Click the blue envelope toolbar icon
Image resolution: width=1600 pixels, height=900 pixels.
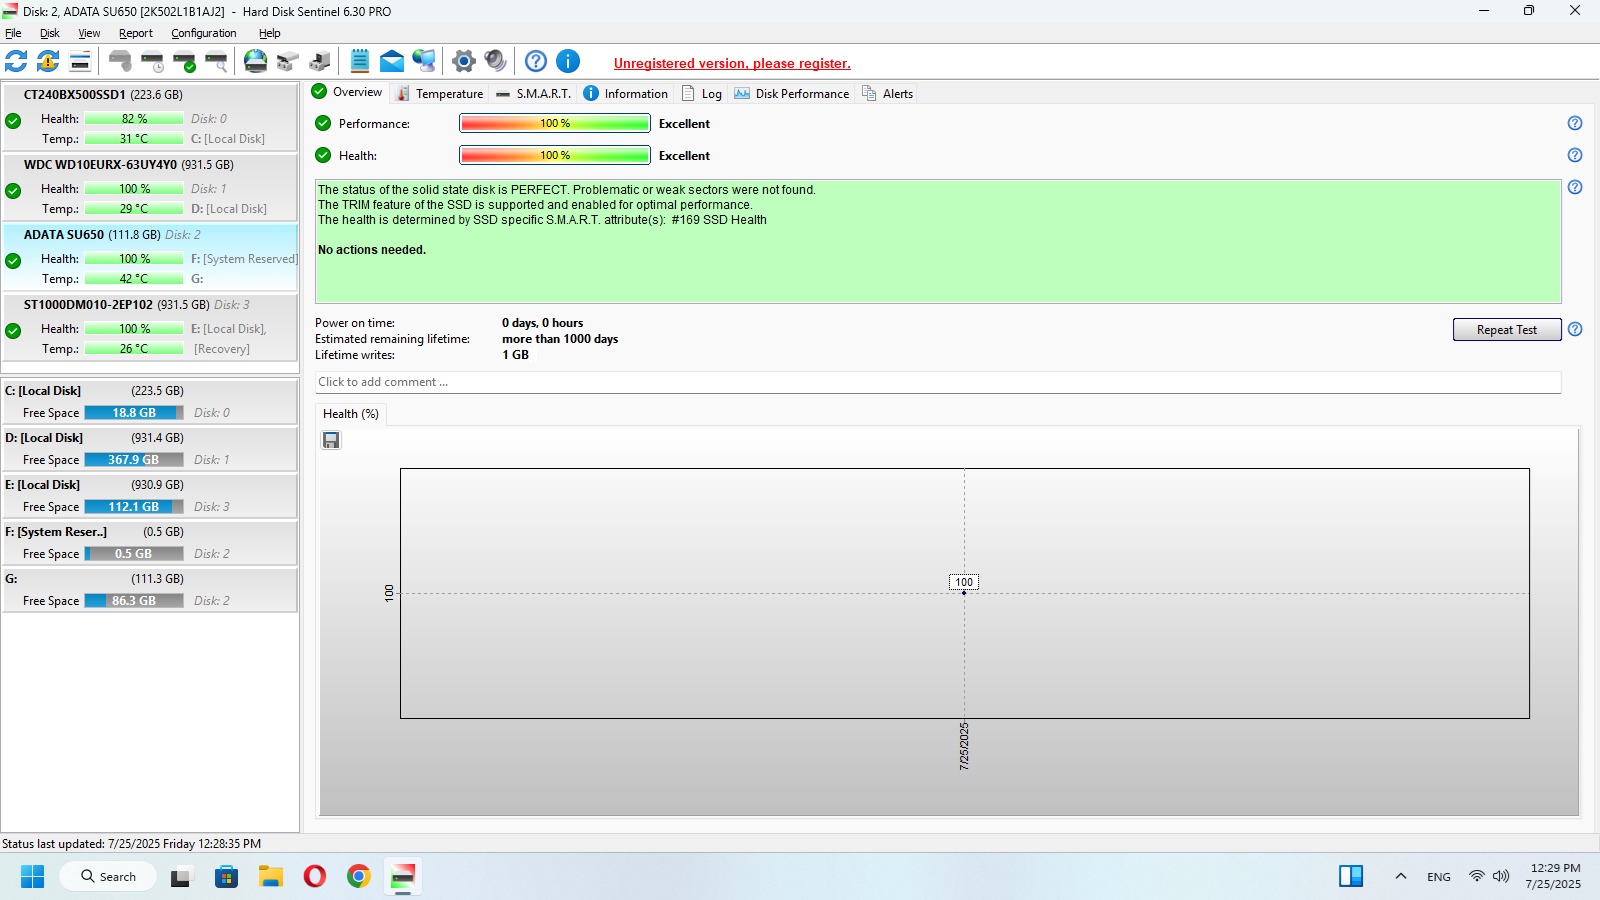coord(392,61)
